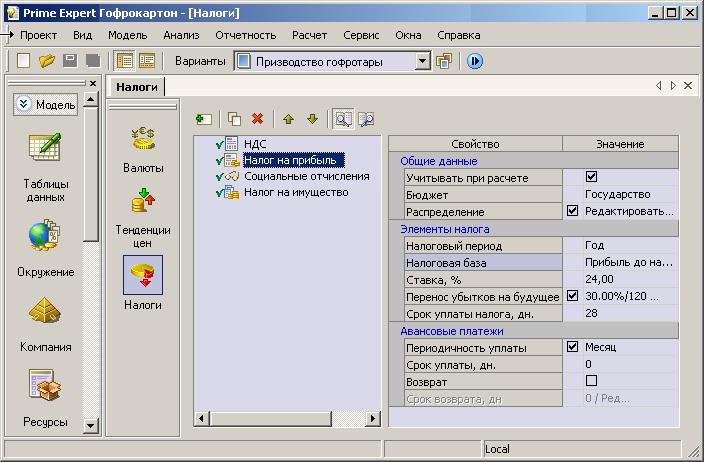Select Налог на имущество in the list
Image resolution: width=704 pixels, height=462 pixels.
(296, 192)
